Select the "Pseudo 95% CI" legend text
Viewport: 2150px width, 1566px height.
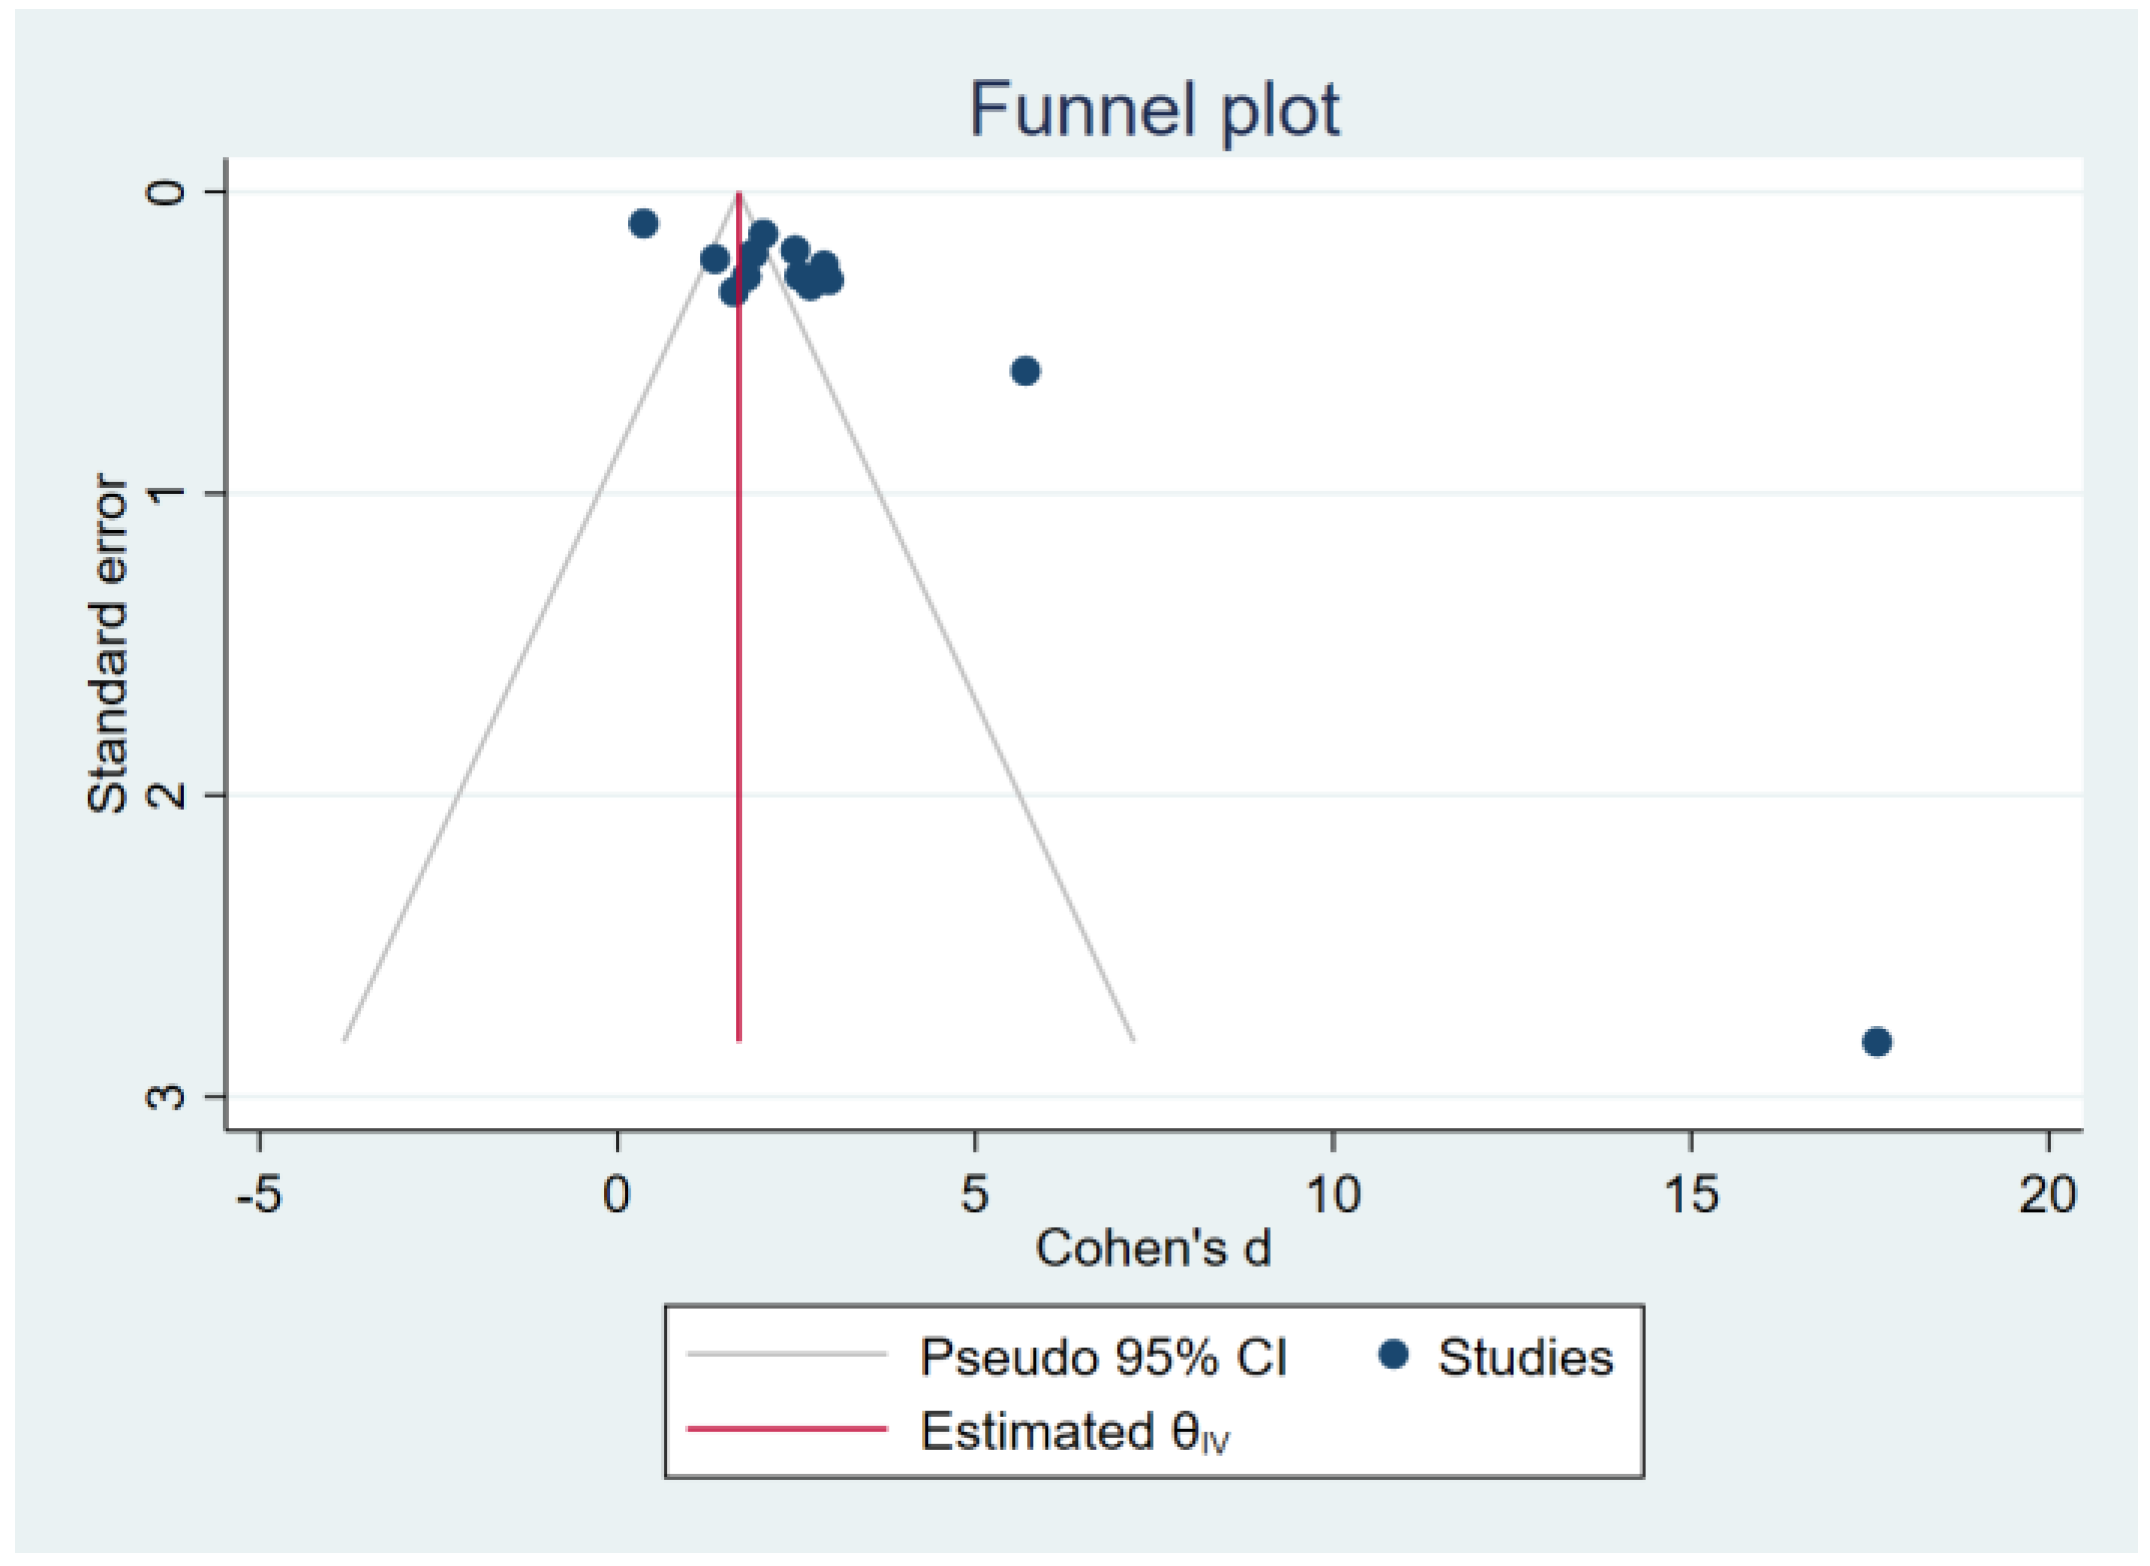click(1103, 1357)
